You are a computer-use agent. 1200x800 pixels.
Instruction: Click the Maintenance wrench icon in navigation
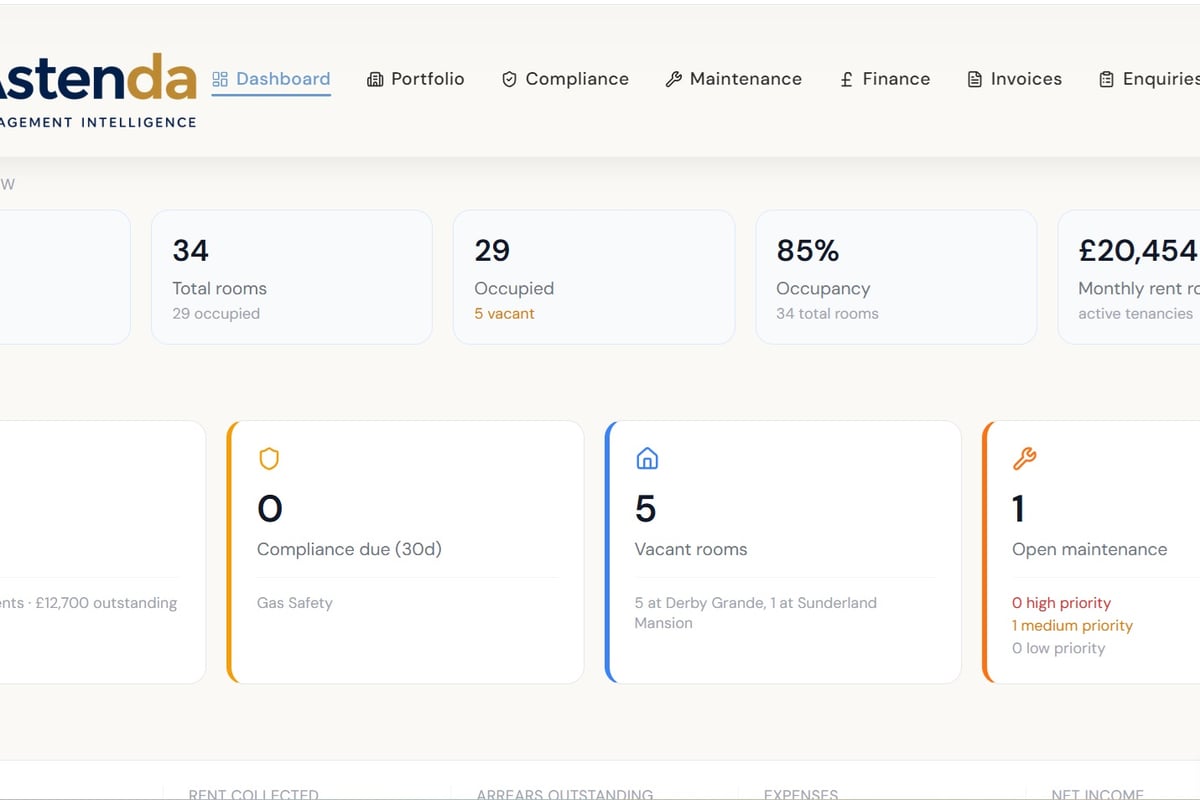pyautogui.click(x=673, y=79)
